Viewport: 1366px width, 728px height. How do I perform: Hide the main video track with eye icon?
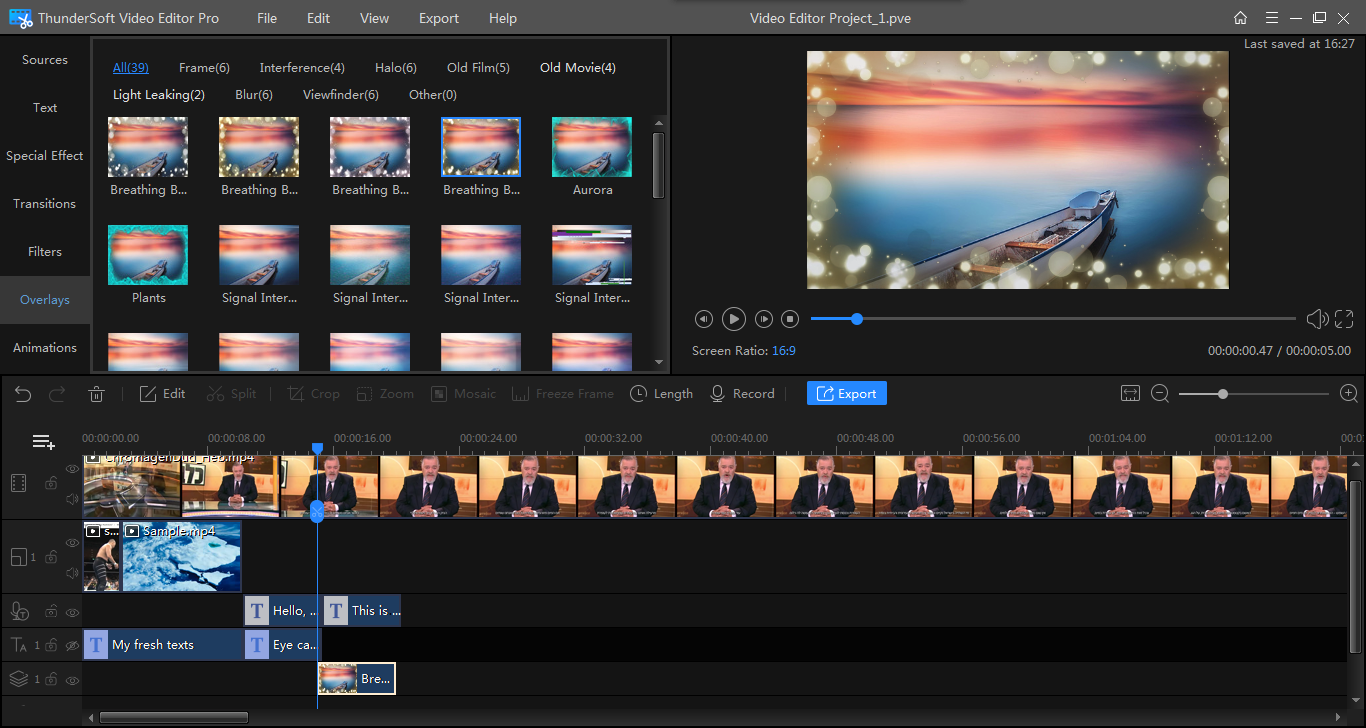click(72, 468)
